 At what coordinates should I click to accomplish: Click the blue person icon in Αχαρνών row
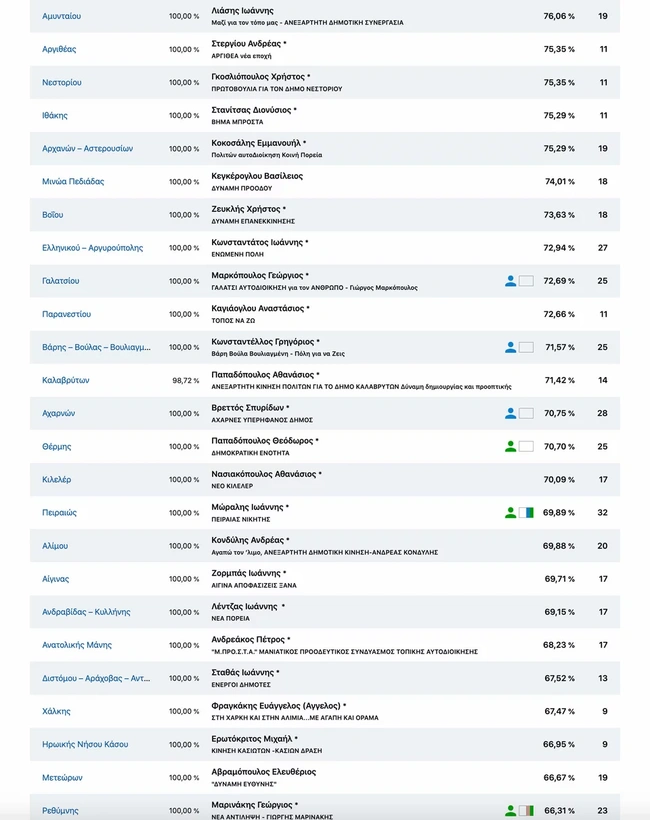510,413
